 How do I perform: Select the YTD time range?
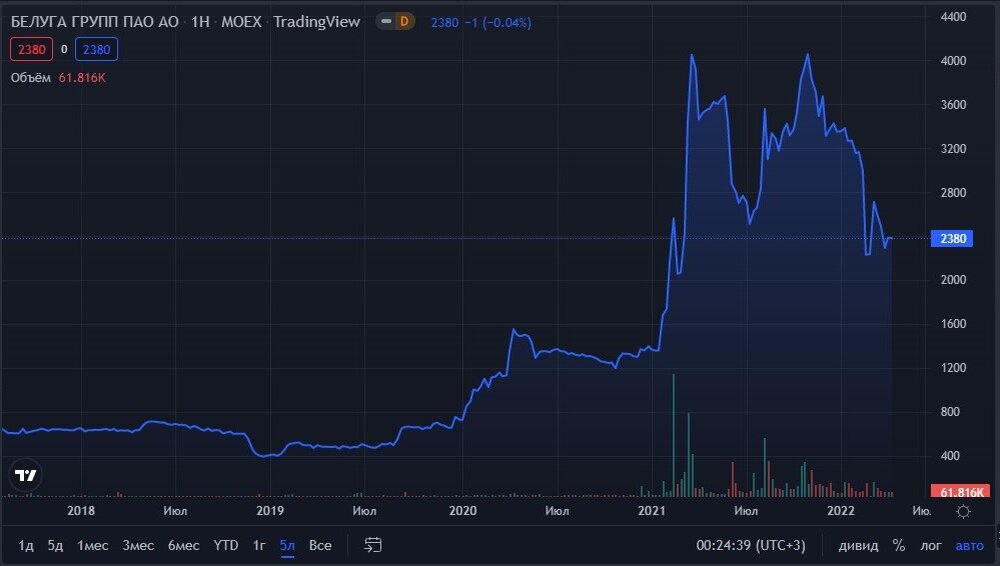[226, 546]
